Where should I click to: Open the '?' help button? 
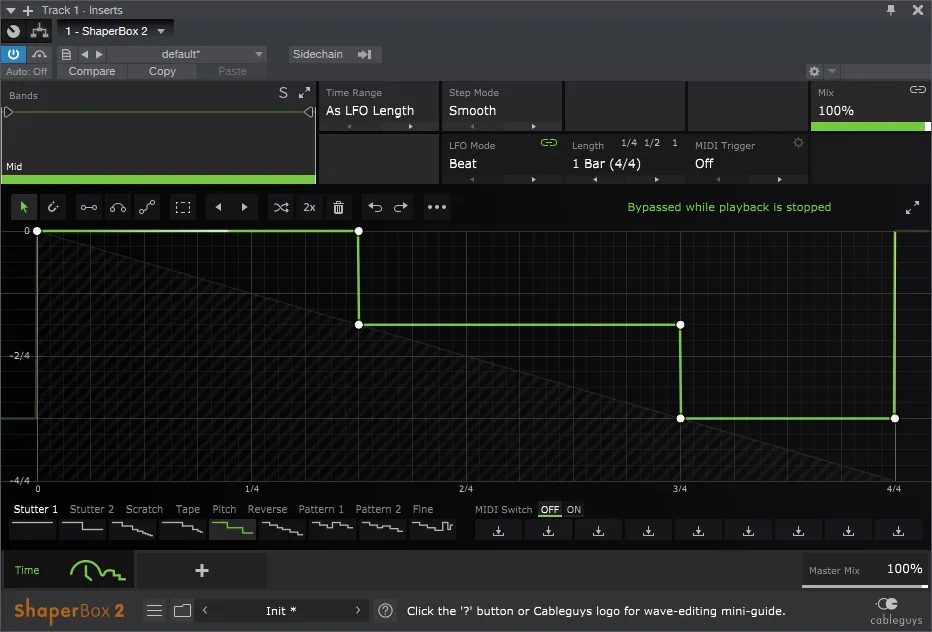pyautogui.click(x=385, y=611)
